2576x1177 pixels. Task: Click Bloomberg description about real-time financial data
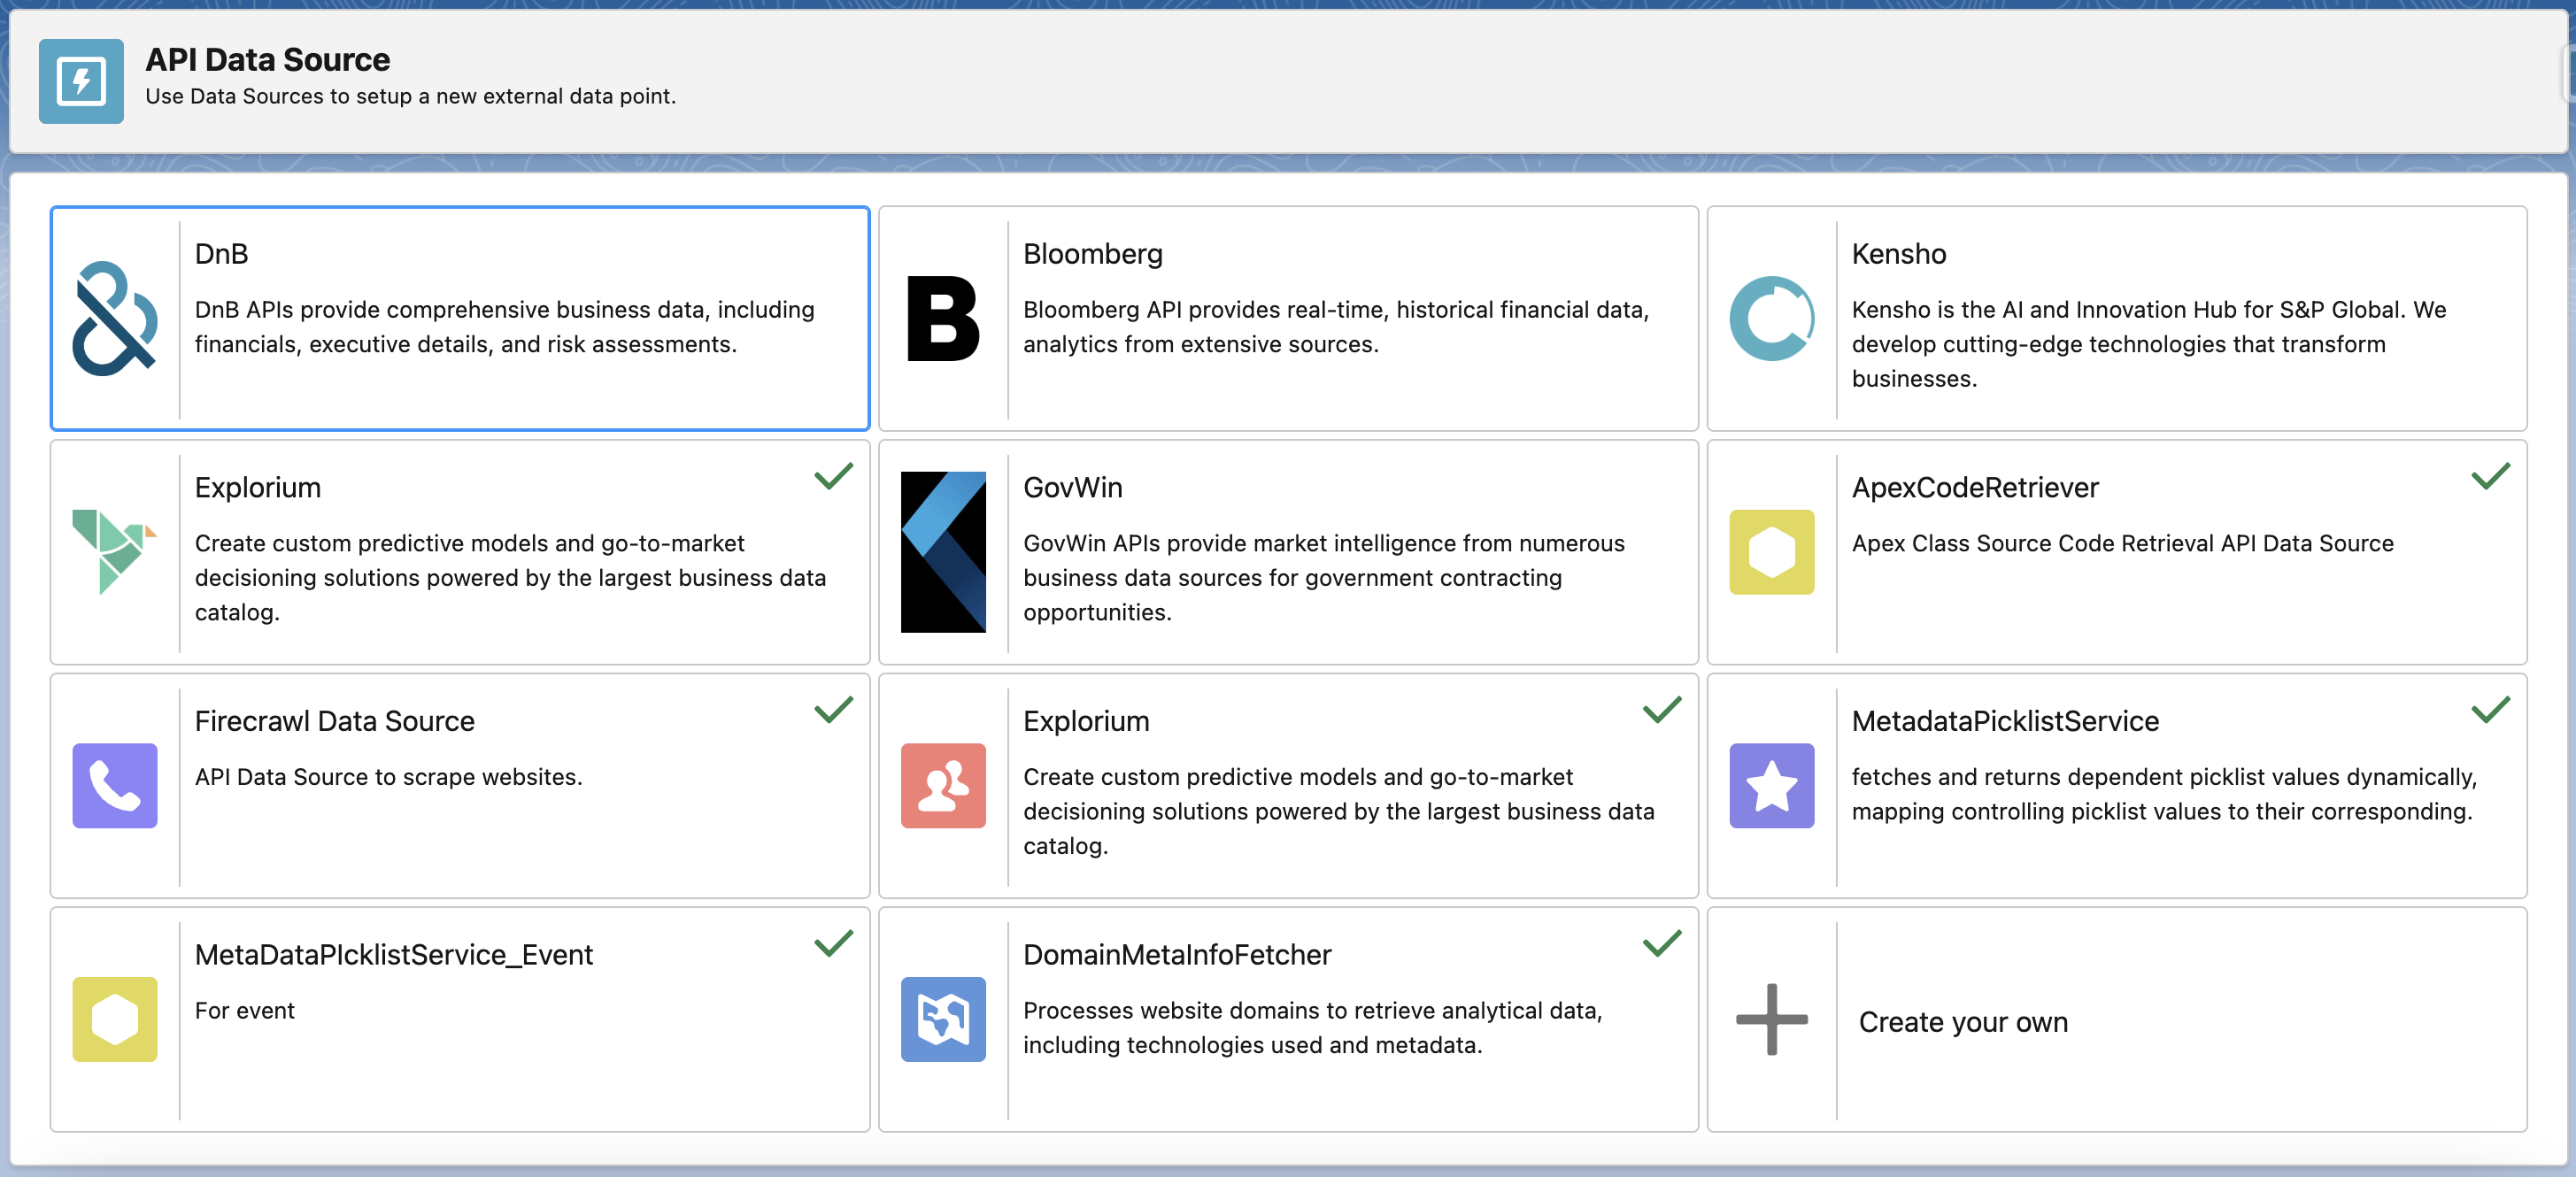1336,327
